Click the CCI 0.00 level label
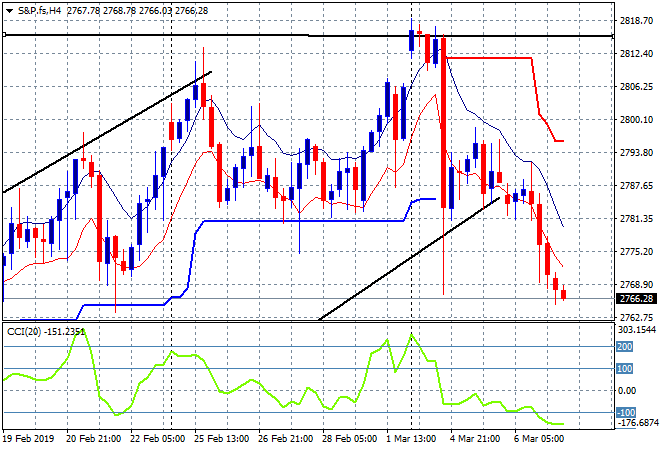Viewport: 660px width, 450px height. point(627,391)
